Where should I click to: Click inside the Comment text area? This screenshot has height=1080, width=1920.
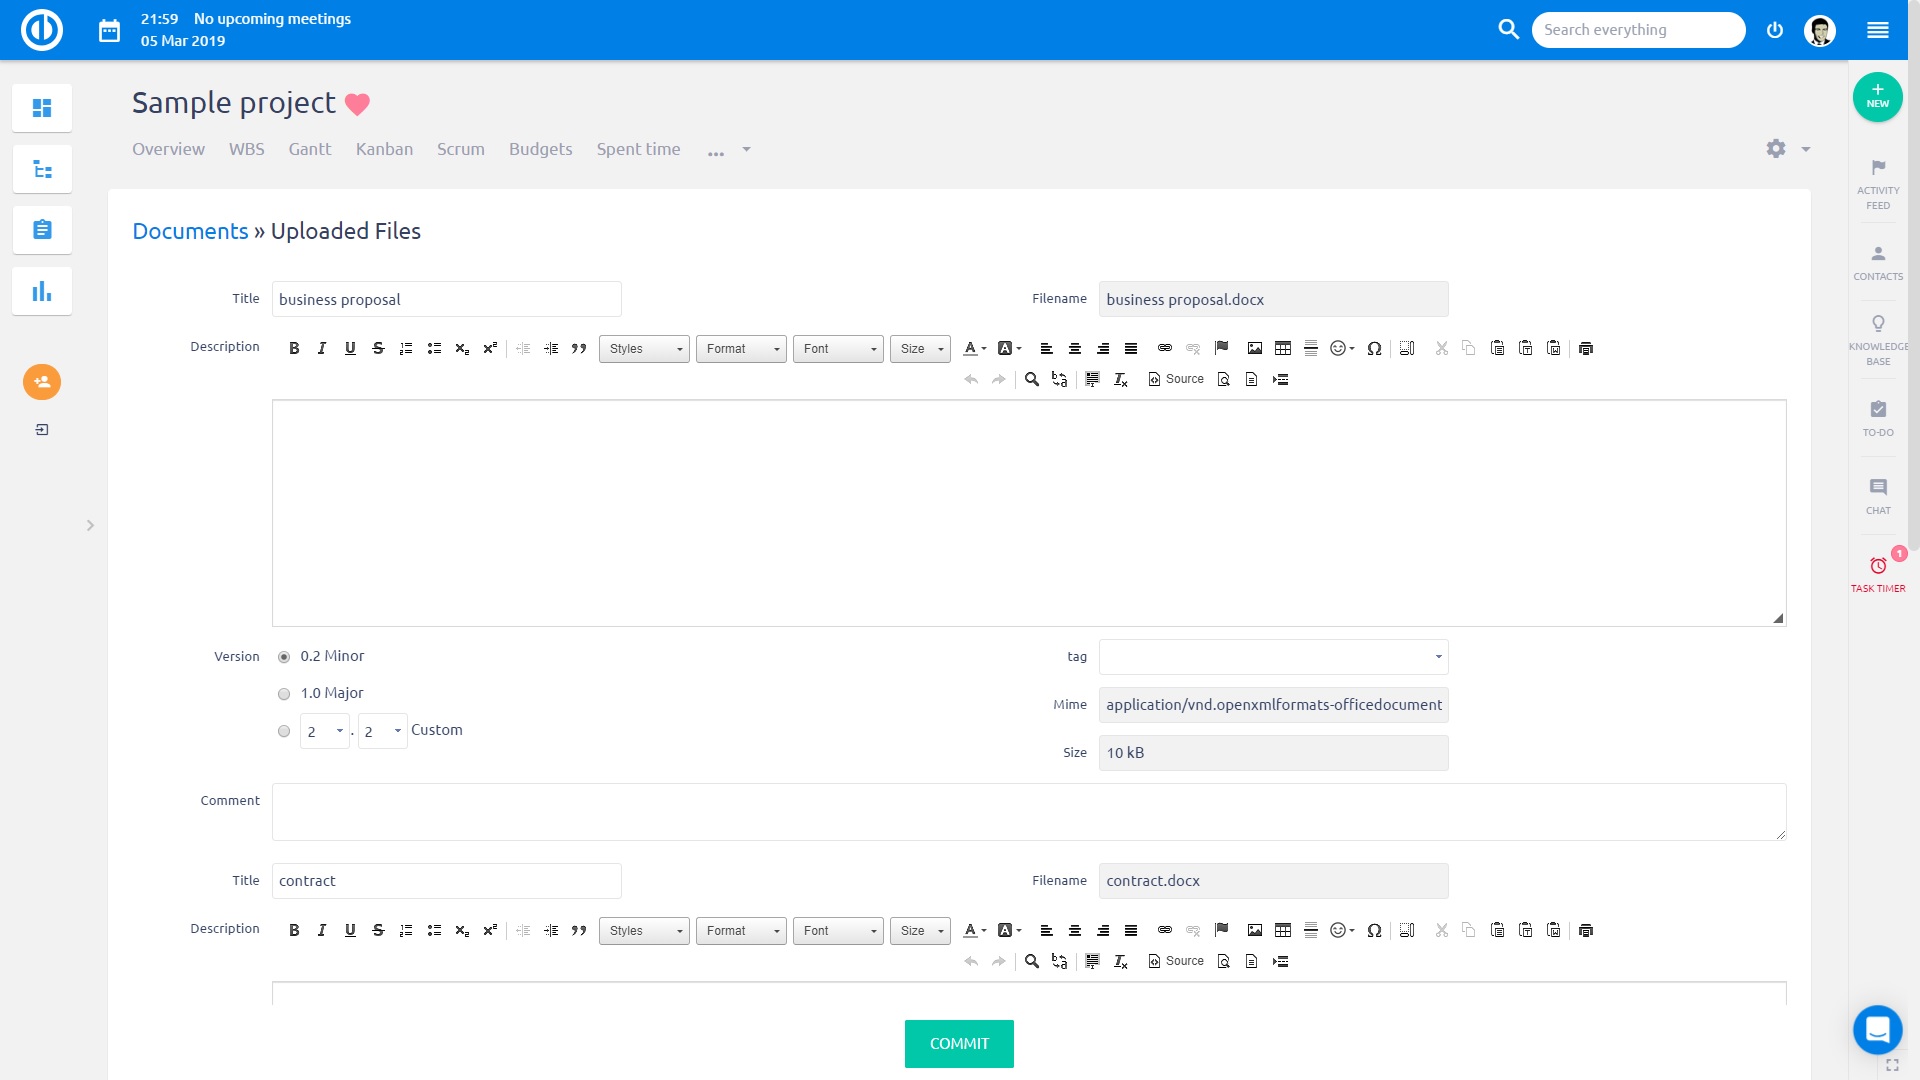pyautogui.click(x=1028, y=811)
